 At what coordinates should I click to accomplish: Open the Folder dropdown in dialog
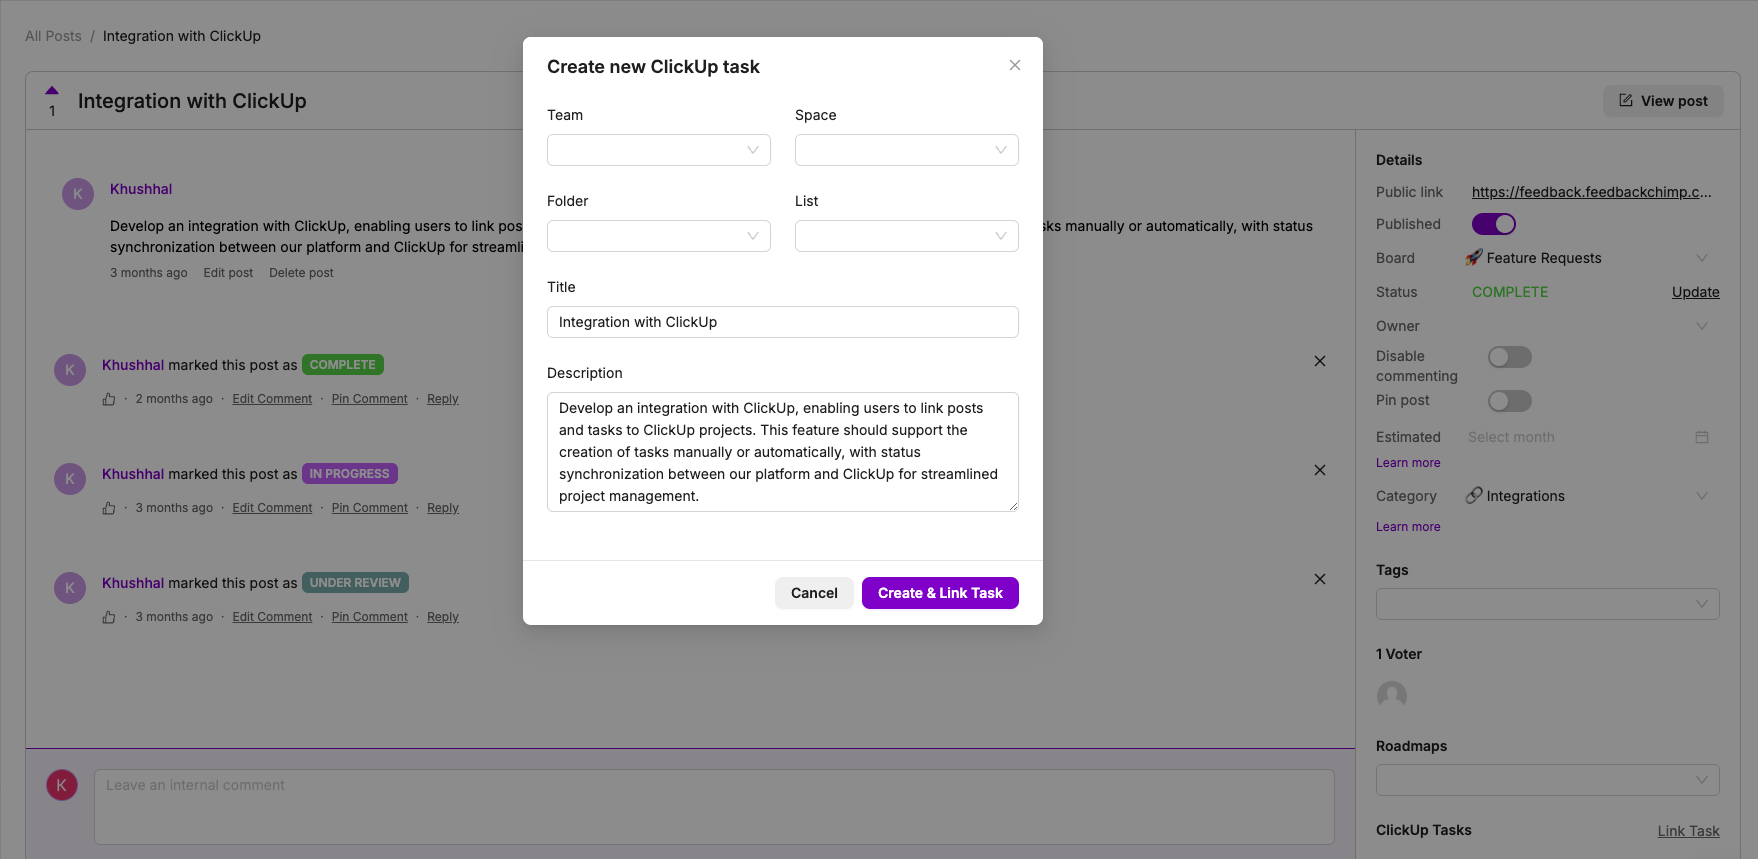(658, 236)
